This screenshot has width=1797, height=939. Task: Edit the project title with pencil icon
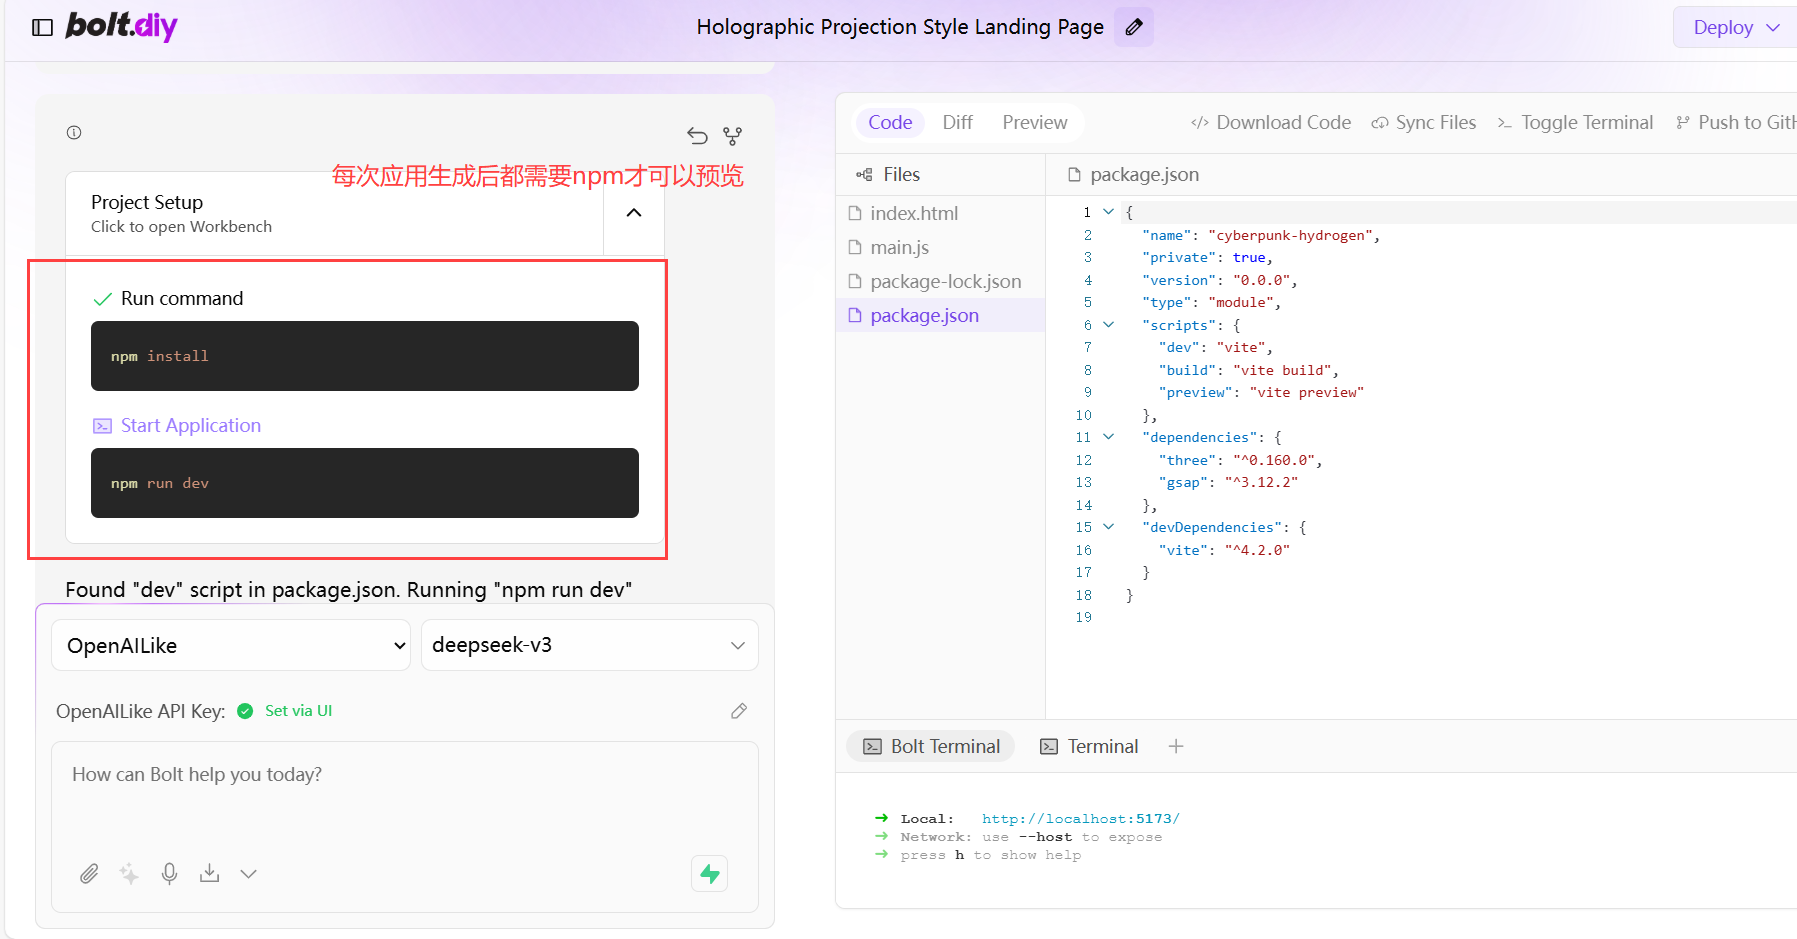1134,27
